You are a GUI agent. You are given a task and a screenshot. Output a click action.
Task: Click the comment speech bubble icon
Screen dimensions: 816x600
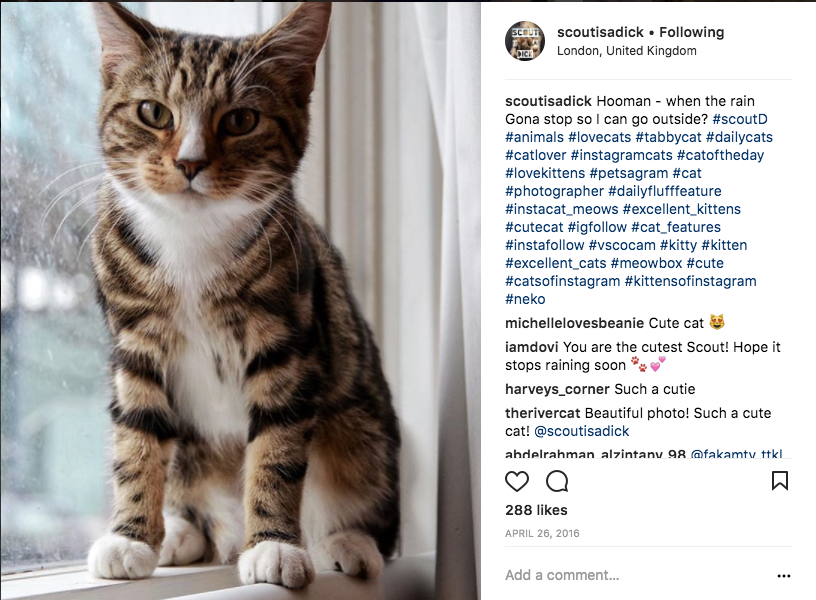(x=557, y=481)
